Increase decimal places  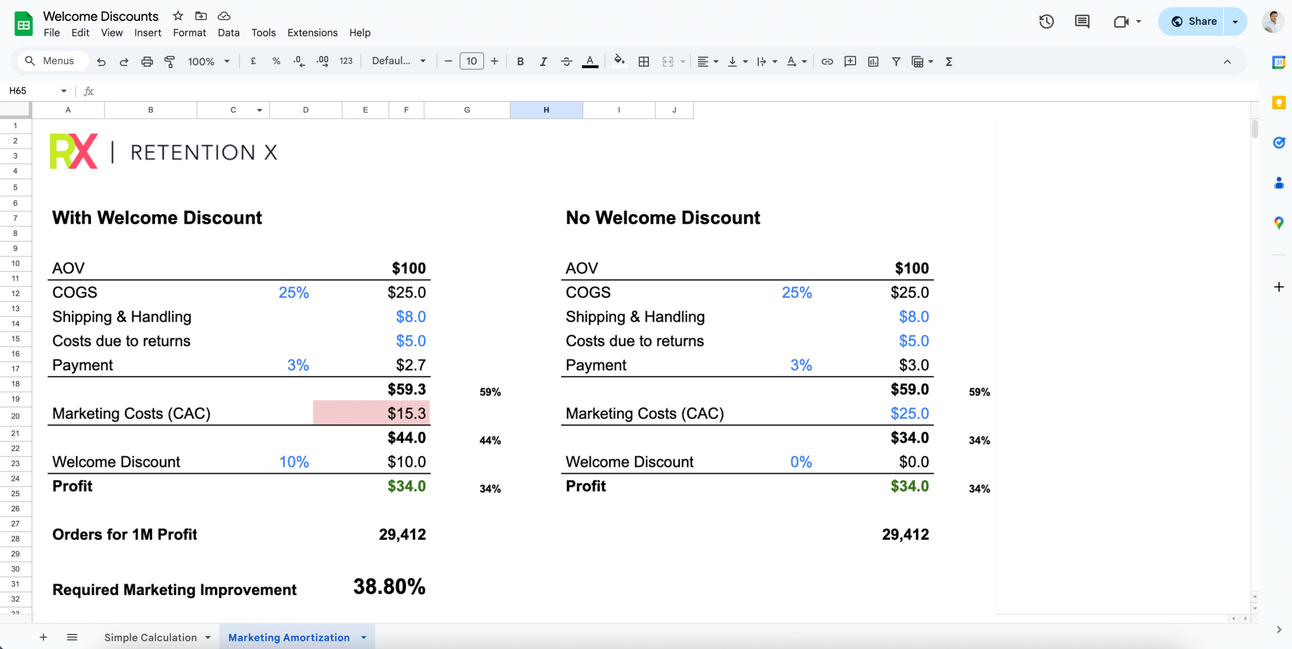pos(322,61)
